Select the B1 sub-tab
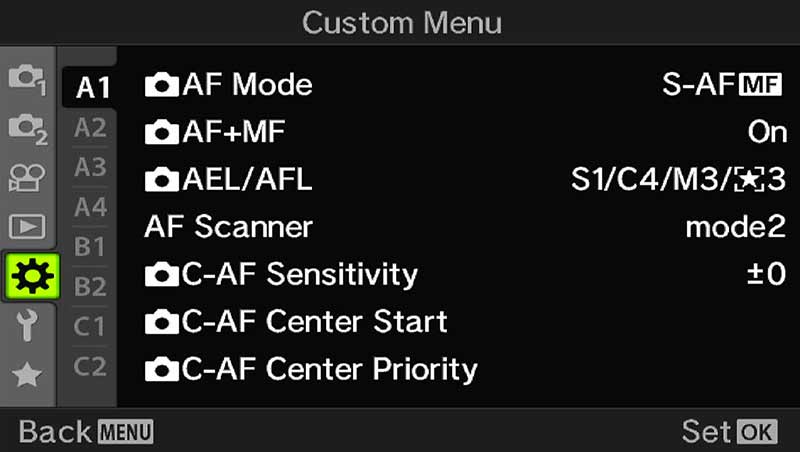The width and height of the screenshot is (800, 452). (x=91, y=246)
